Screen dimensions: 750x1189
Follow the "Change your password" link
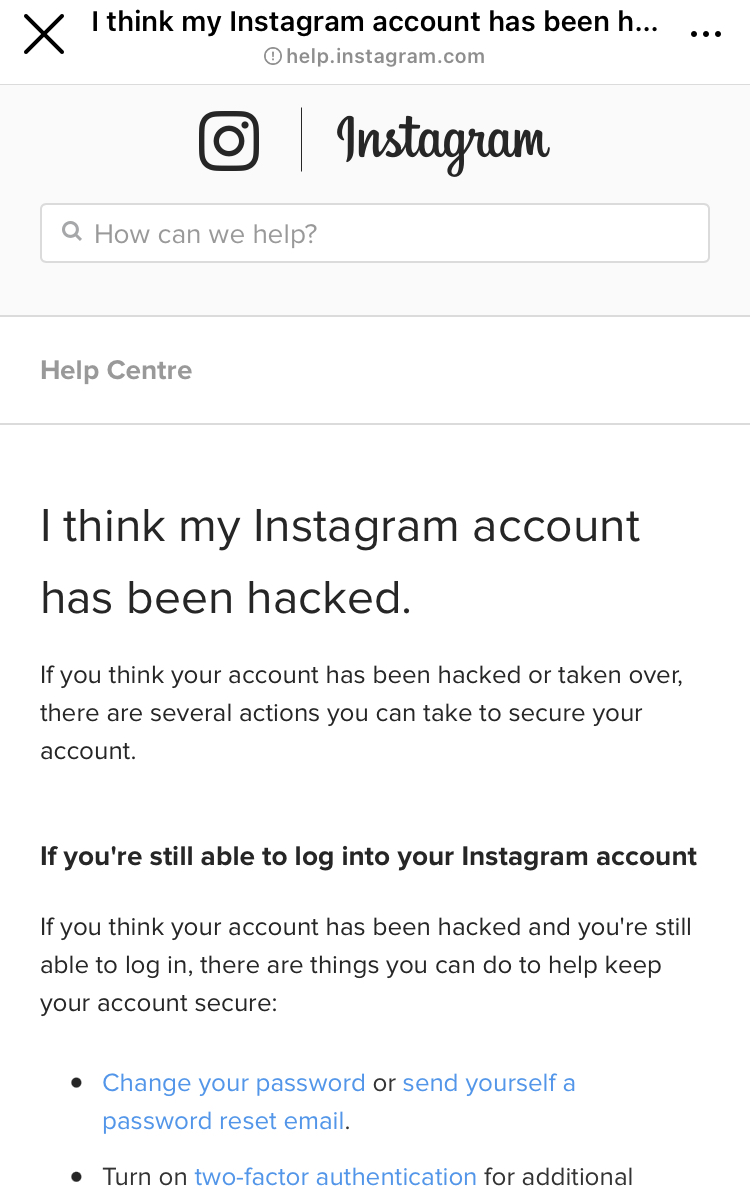click(234, 1083)
